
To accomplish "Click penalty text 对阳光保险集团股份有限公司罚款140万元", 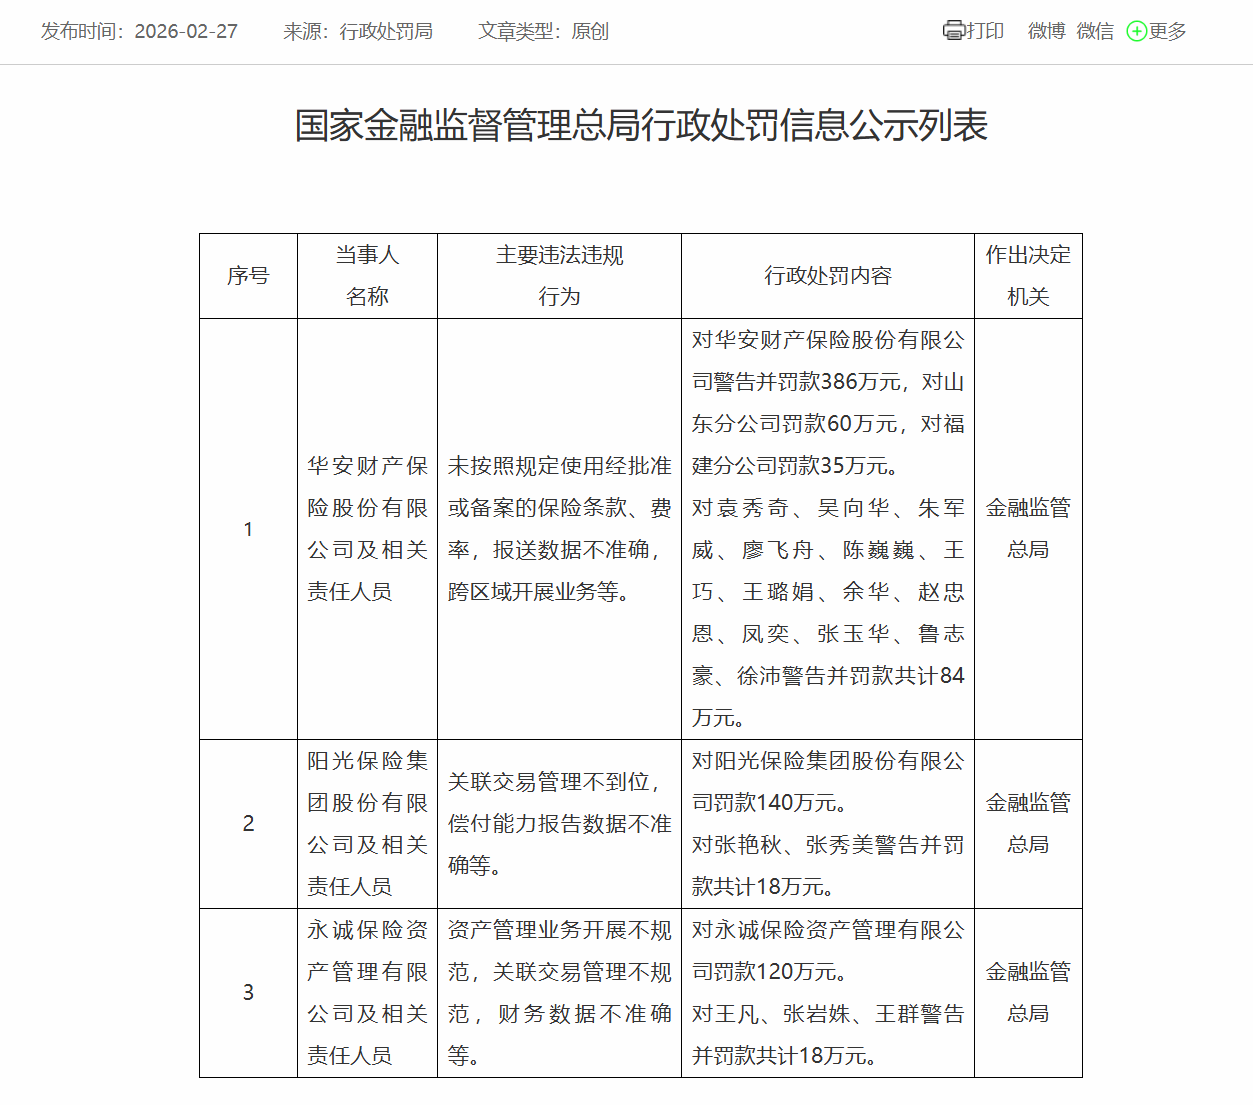I will point(828,782).
